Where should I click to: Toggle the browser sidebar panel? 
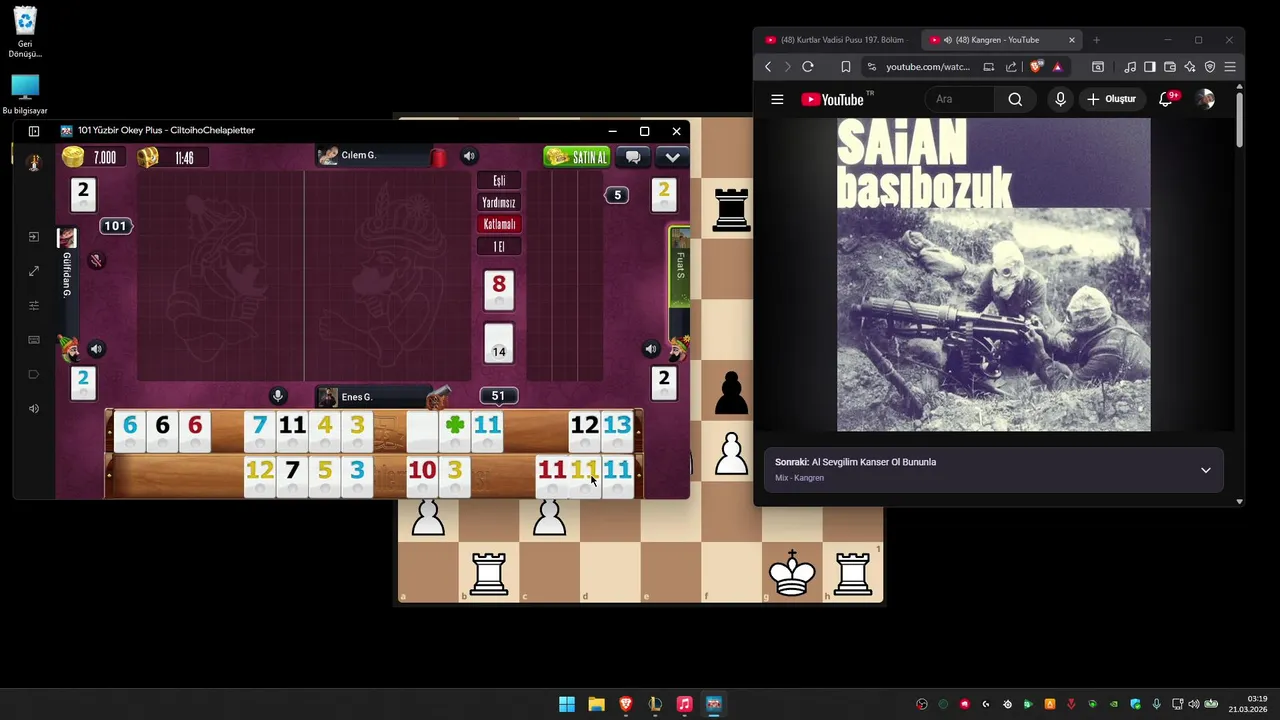pyautogui.click(x=1150, y=67)
